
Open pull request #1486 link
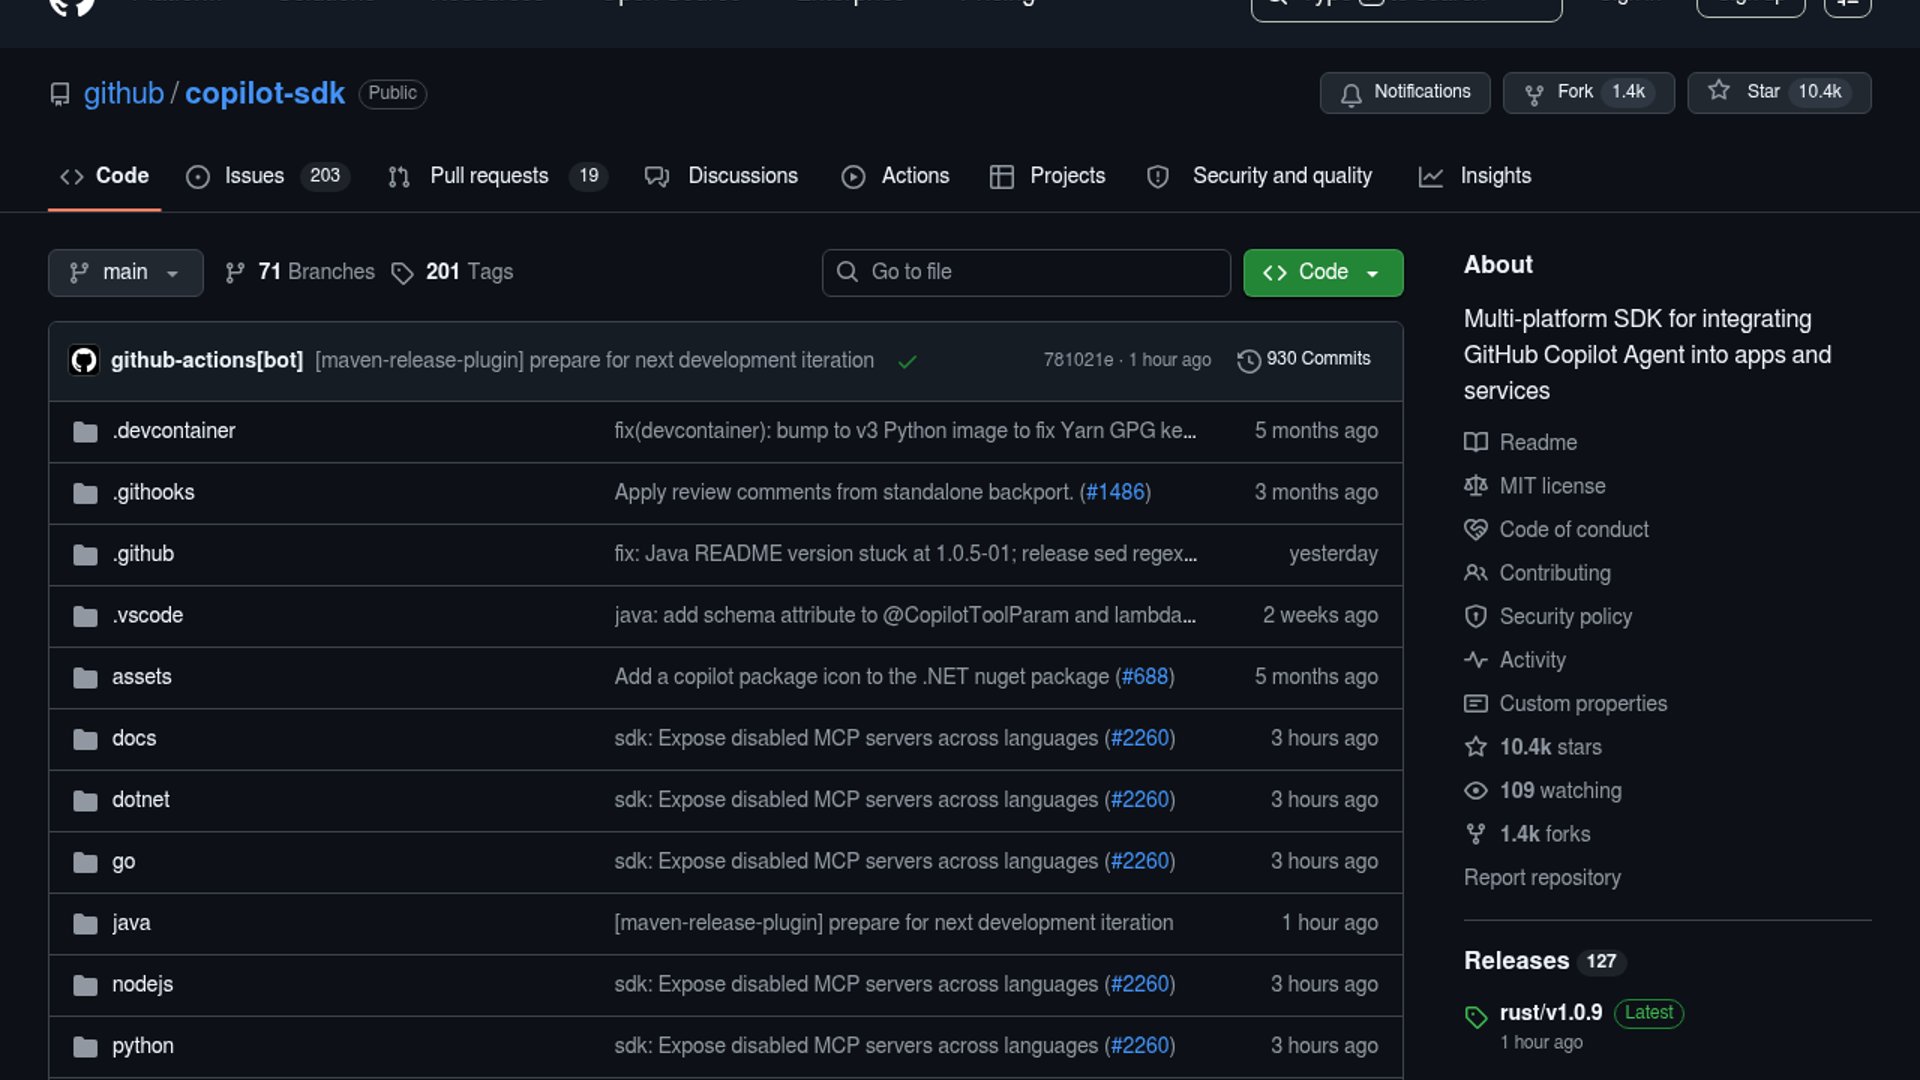[x=1115, y=492]
